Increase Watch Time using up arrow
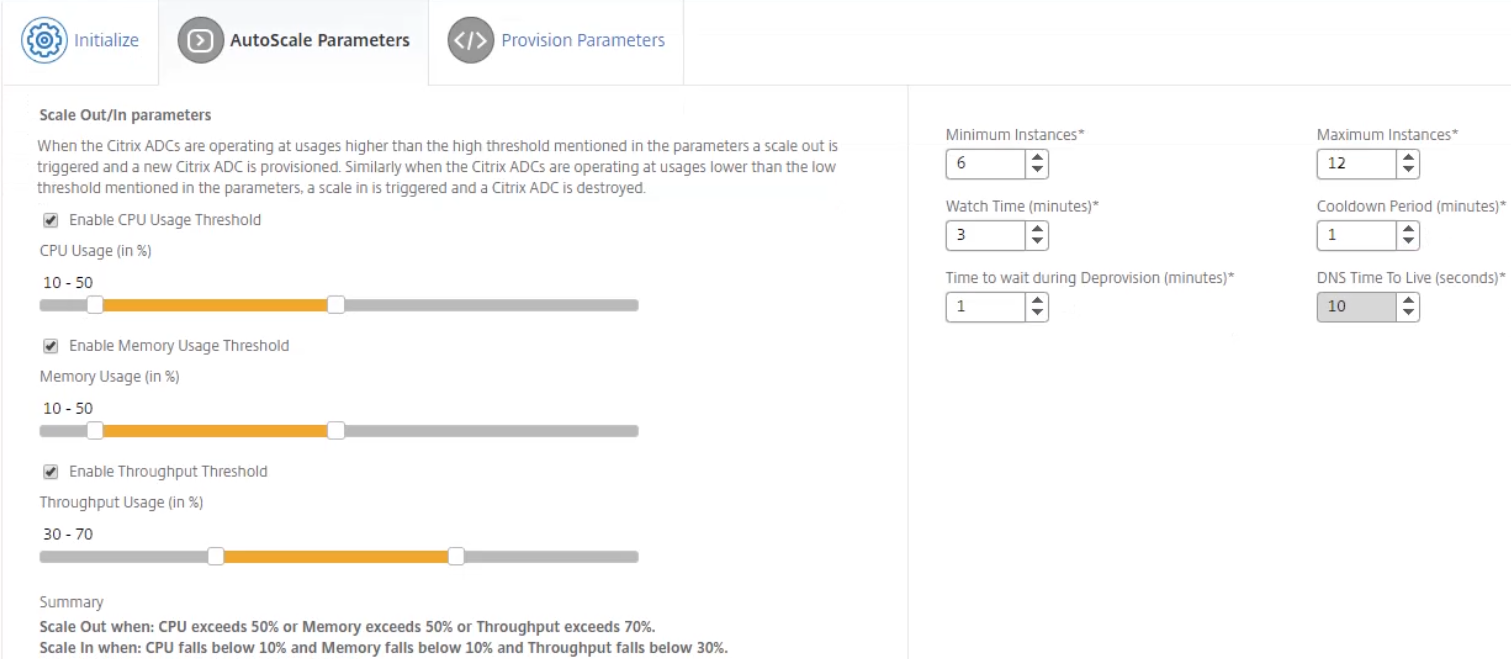The height and width of the screenshot is (659, 1511). tap(1037, 229)
